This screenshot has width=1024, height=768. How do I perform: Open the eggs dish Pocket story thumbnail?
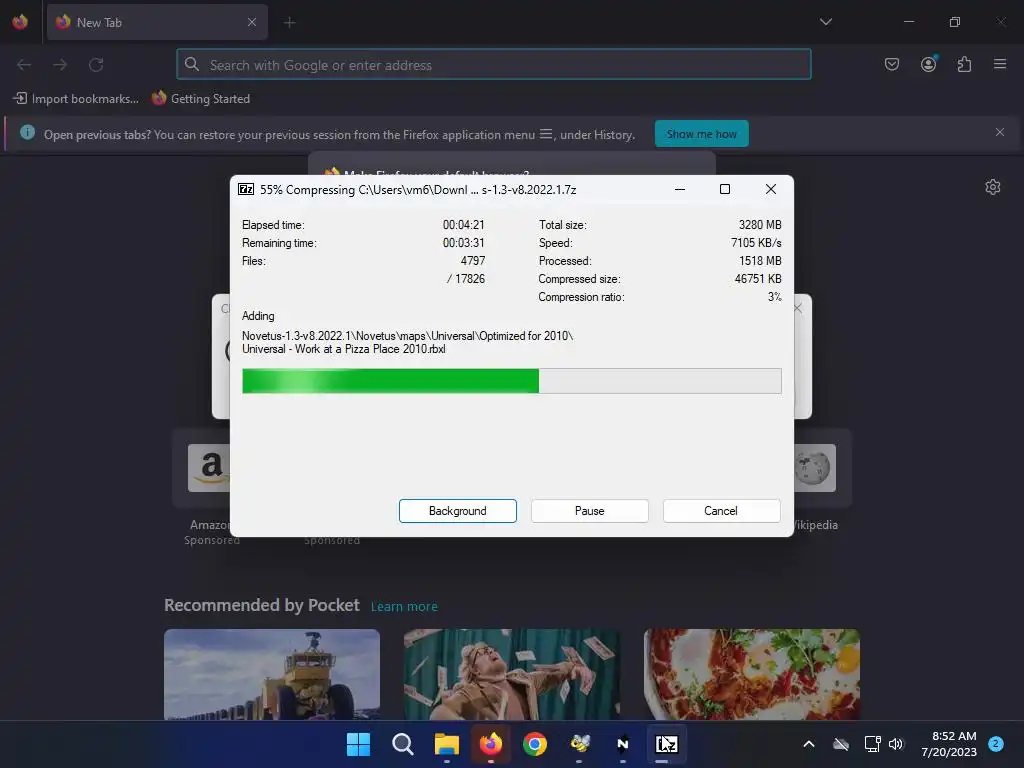752,674
